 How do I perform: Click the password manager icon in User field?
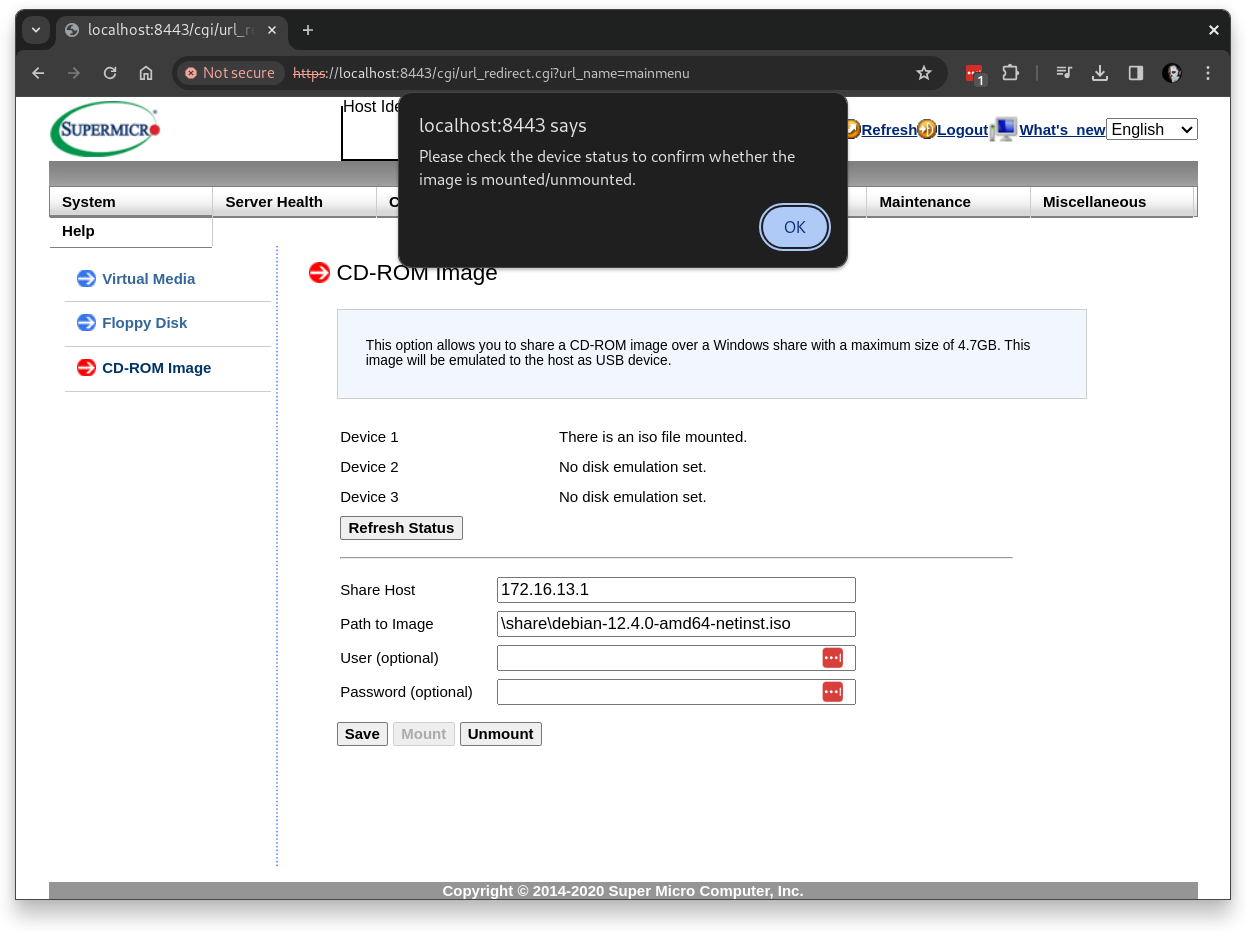click(x=832, y=658)
